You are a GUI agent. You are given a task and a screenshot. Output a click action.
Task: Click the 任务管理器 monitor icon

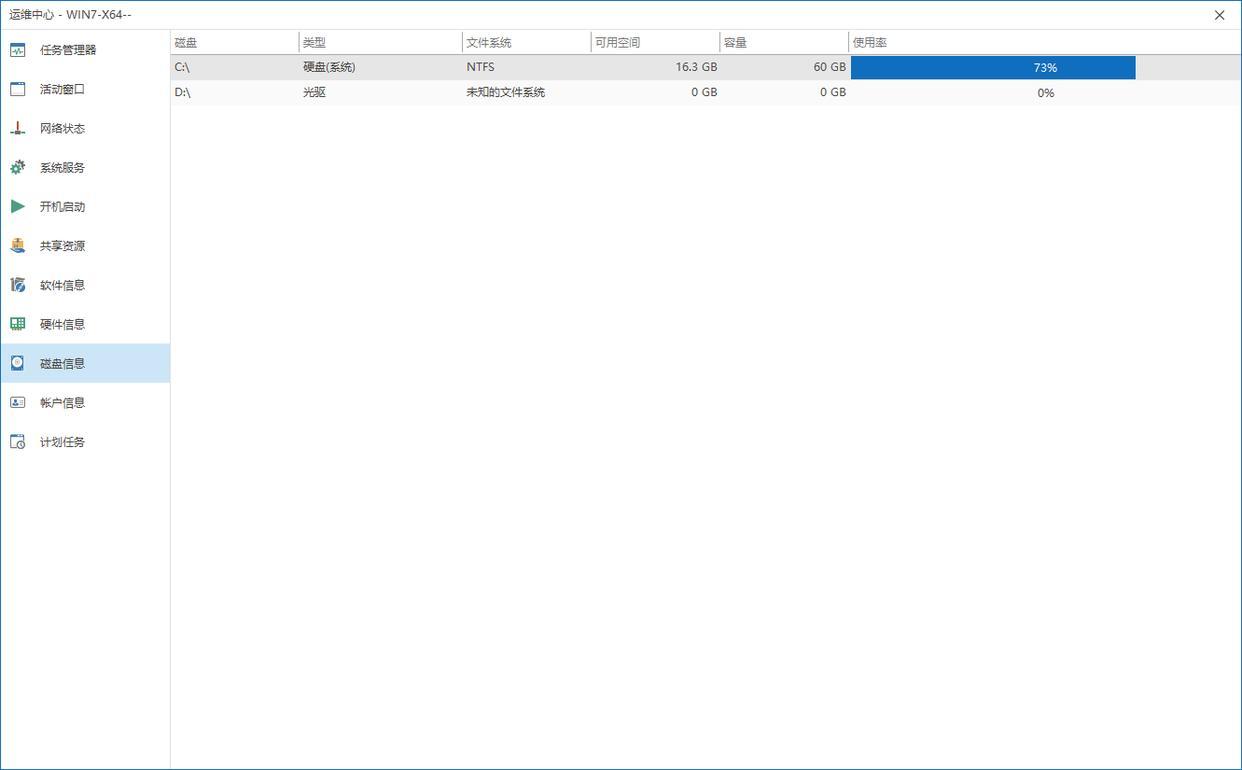coord(17,50)
